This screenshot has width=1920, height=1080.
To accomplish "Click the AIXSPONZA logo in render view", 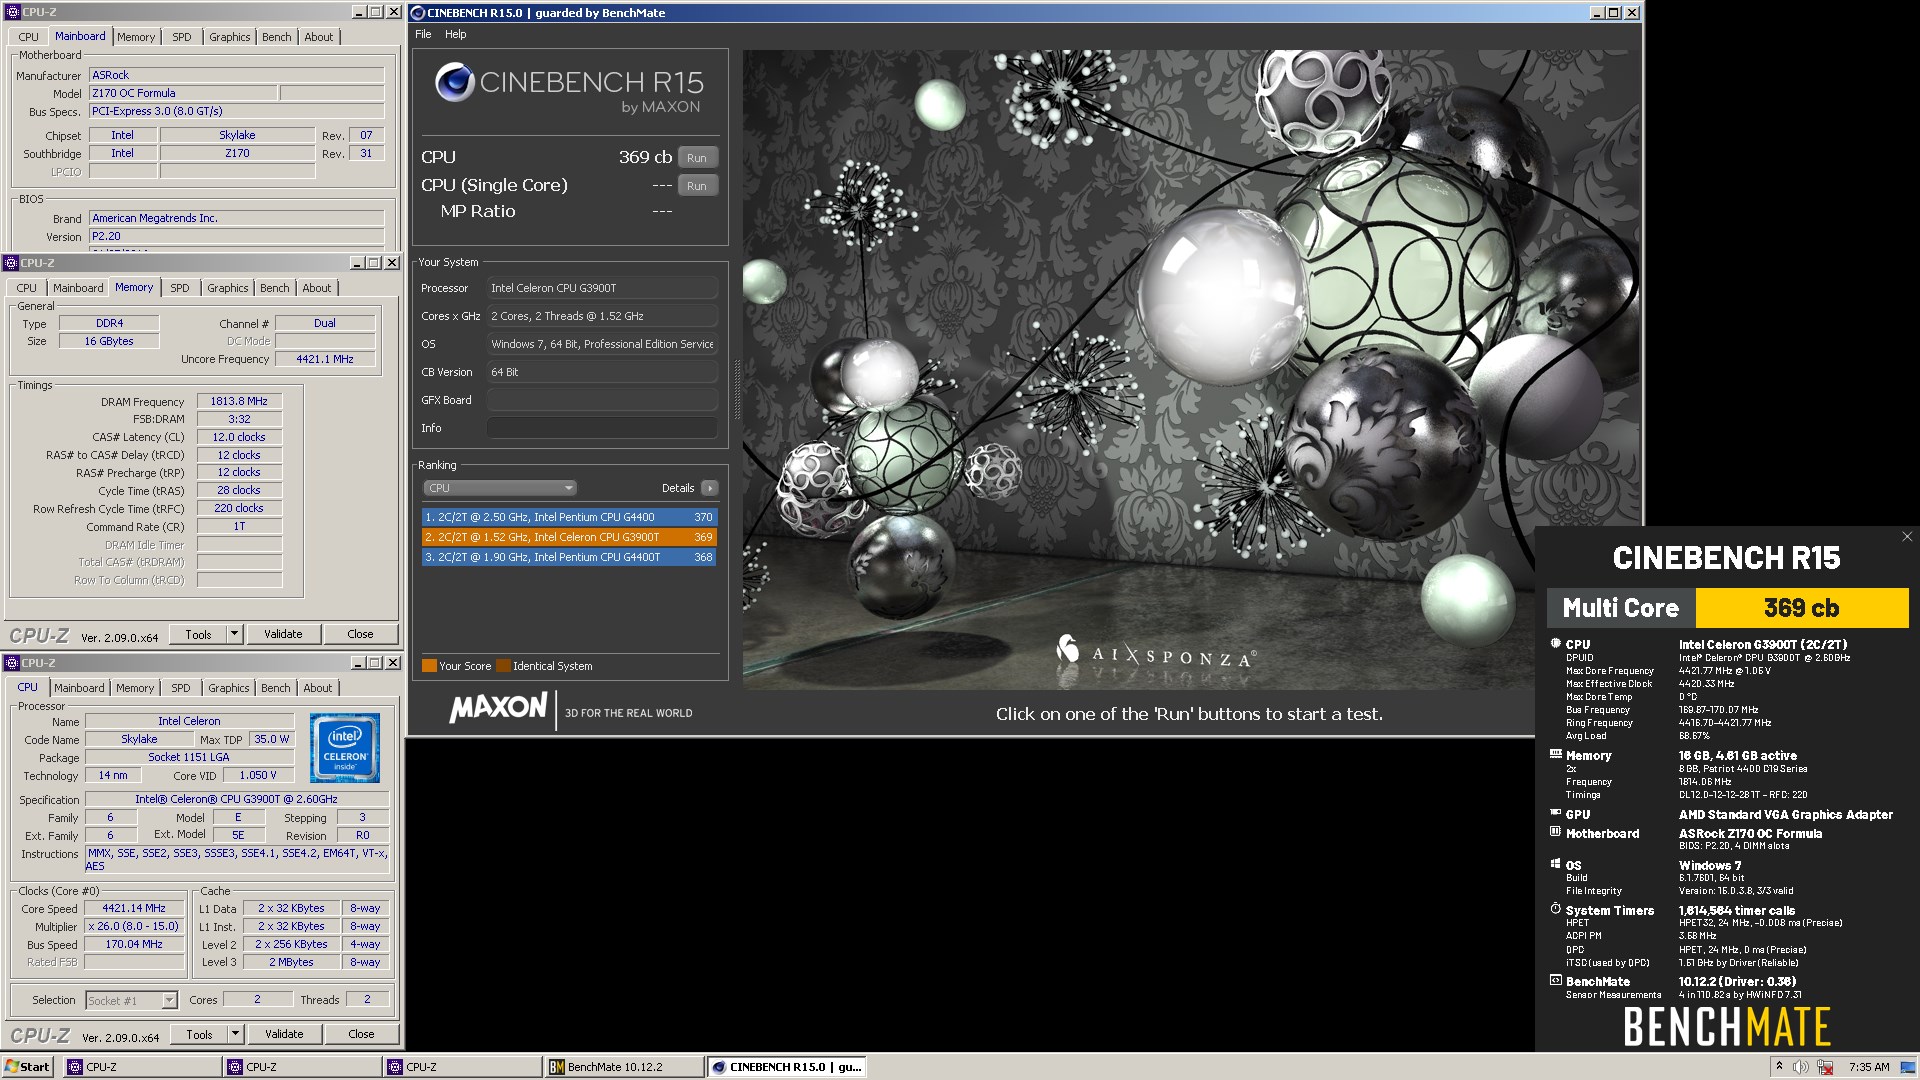I will 1156,654.
